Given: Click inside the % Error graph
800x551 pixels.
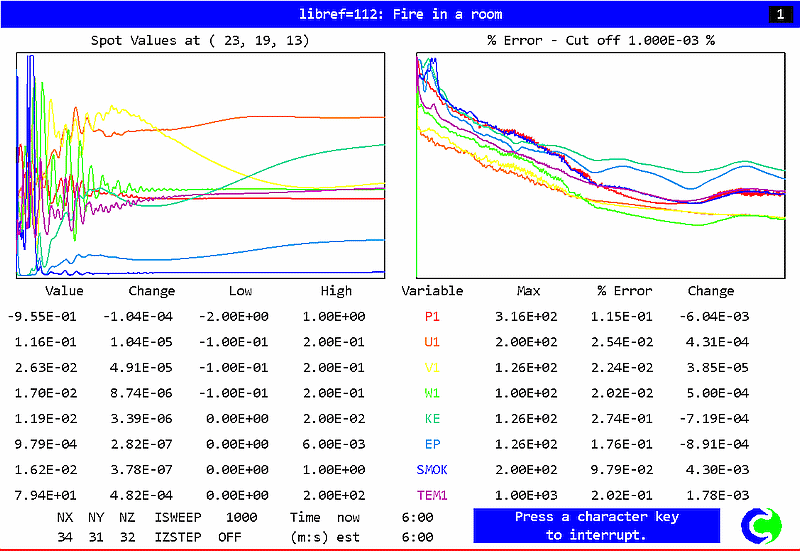Looking at the screenshot, I should [x=600, y=165].
